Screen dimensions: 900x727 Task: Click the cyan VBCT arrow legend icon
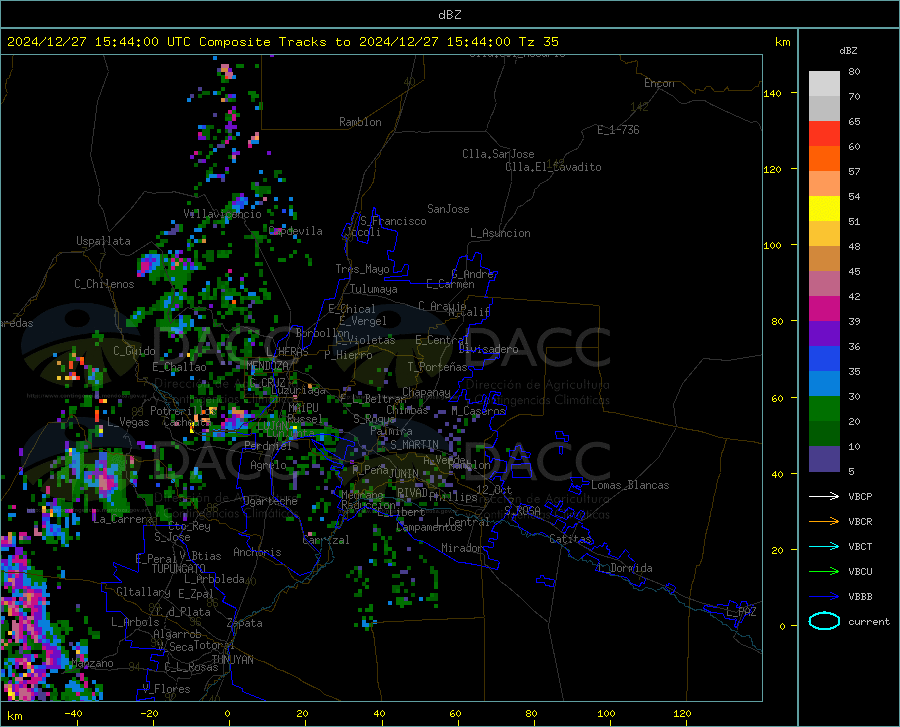point(824,546)
